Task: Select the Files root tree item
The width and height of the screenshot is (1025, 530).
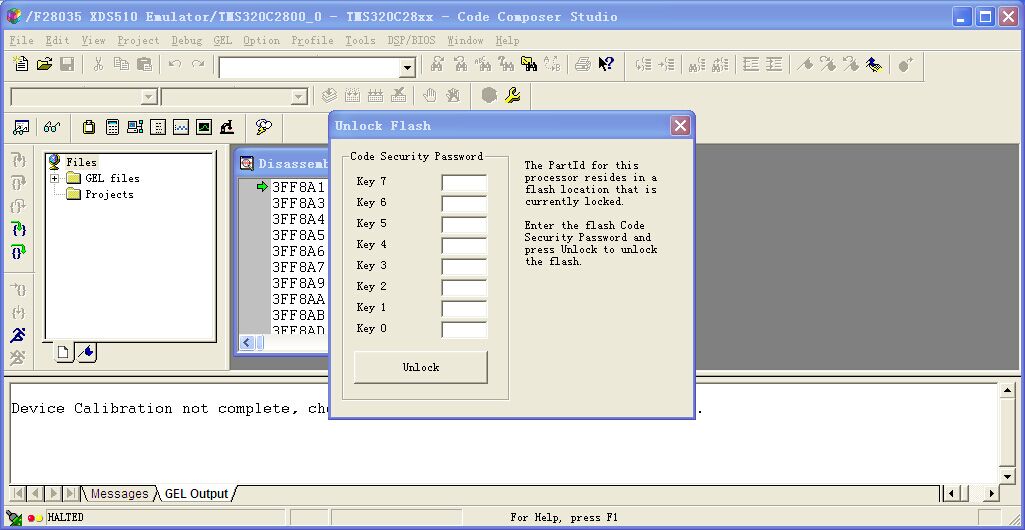Action: tap(81, 163)
